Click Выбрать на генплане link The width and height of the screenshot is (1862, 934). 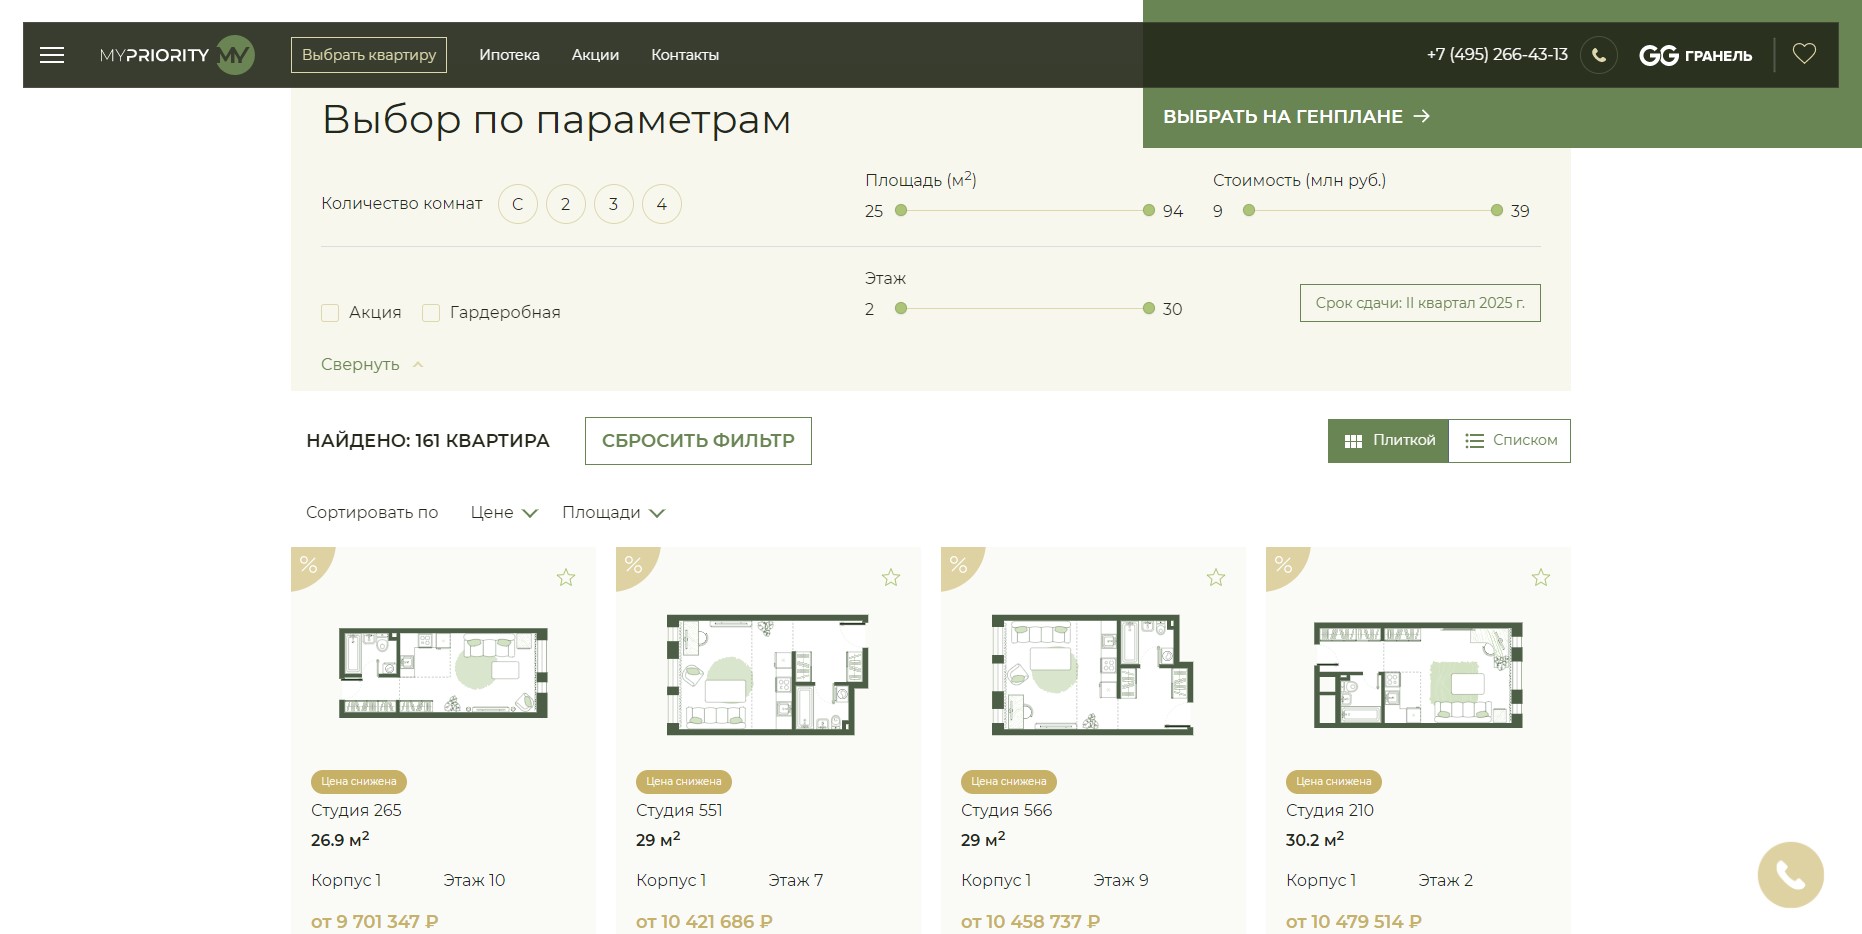pyautogui.click(x=1296, y=117)
